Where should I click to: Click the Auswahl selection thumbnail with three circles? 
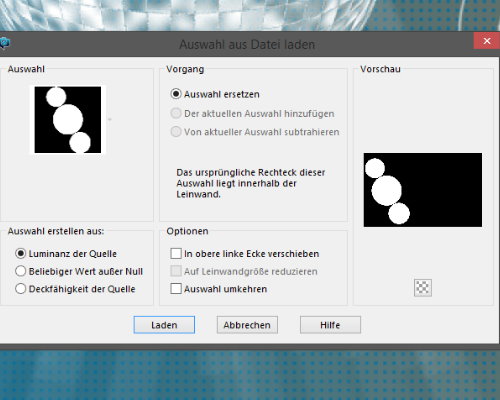(x=68, y=120)
